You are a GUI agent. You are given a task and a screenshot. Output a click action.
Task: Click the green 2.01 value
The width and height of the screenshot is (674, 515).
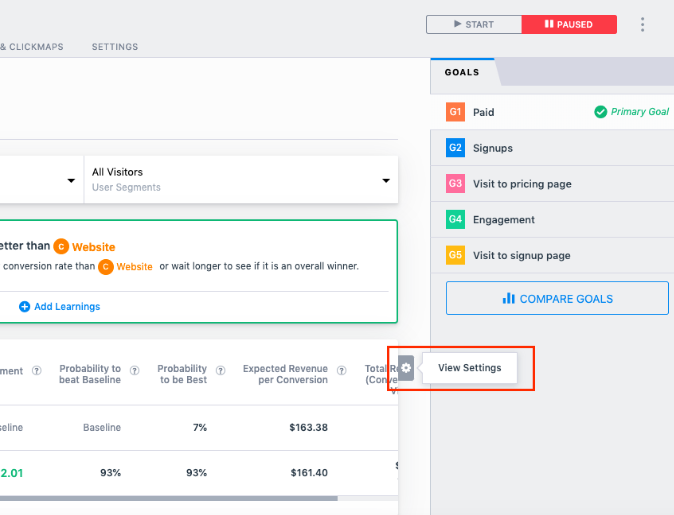tap(12, 473)
